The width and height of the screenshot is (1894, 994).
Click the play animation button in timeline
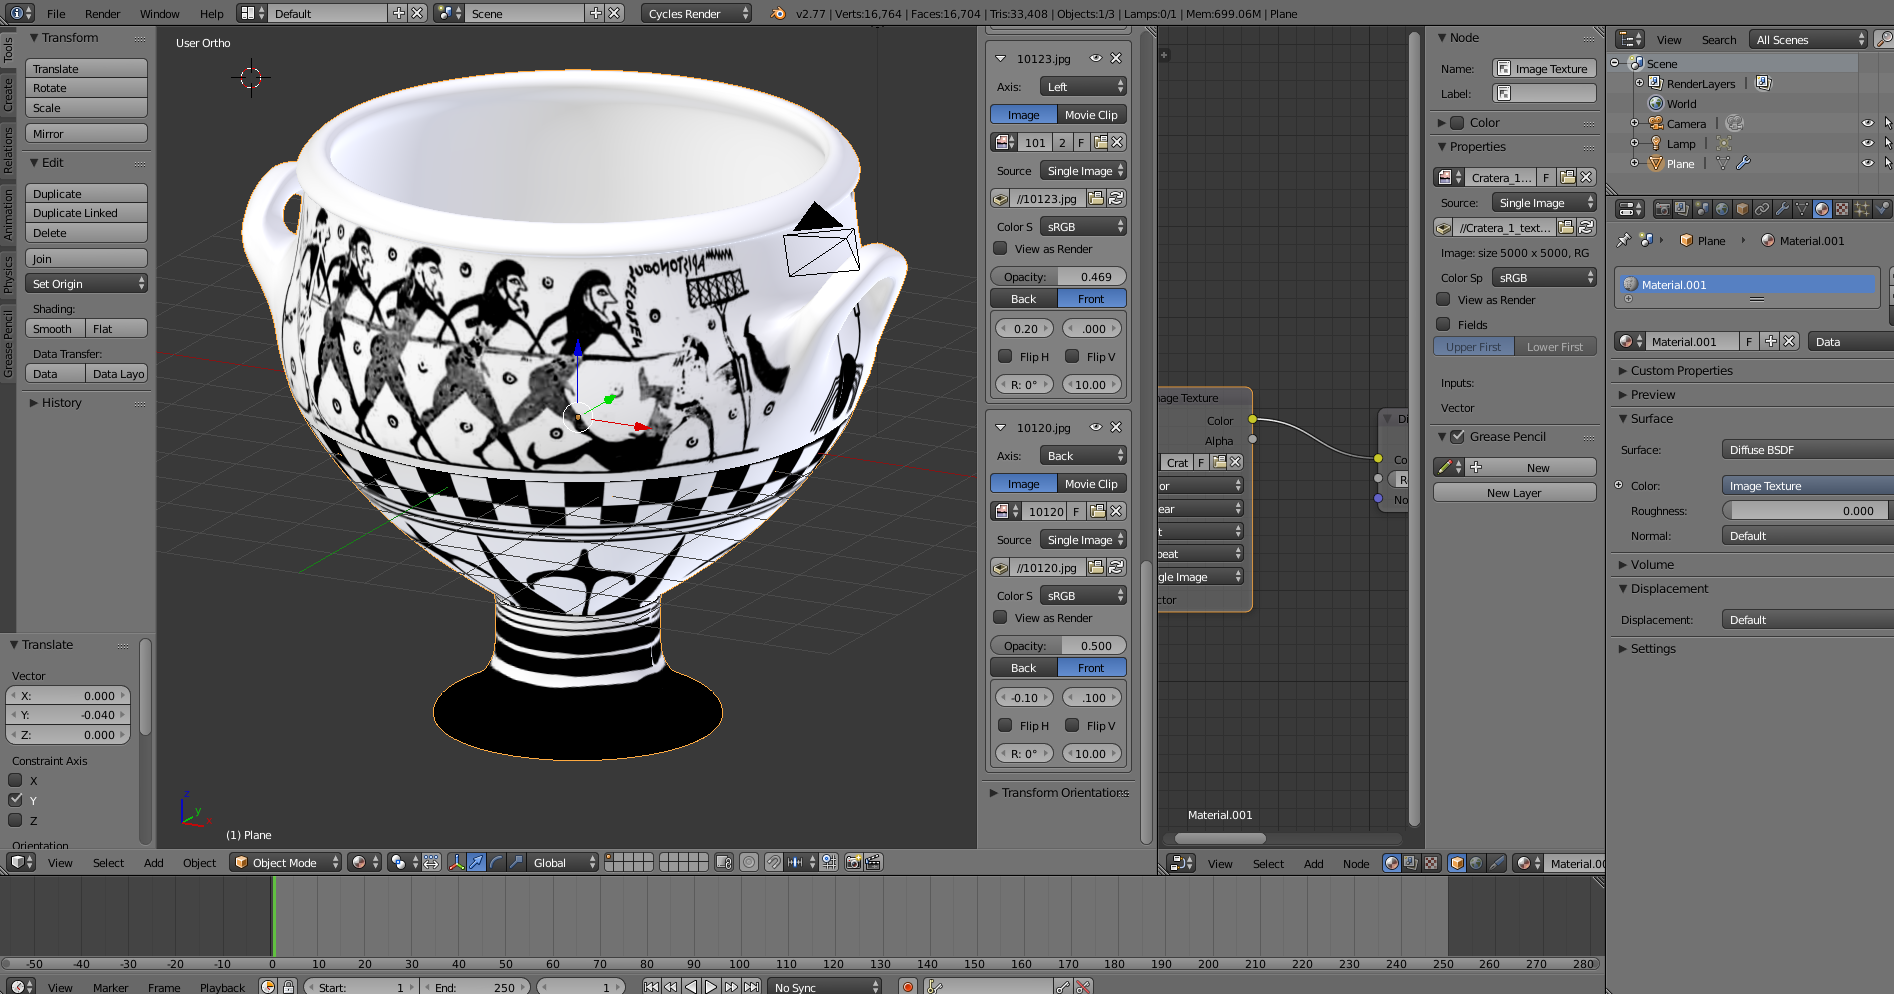point(711,987)
